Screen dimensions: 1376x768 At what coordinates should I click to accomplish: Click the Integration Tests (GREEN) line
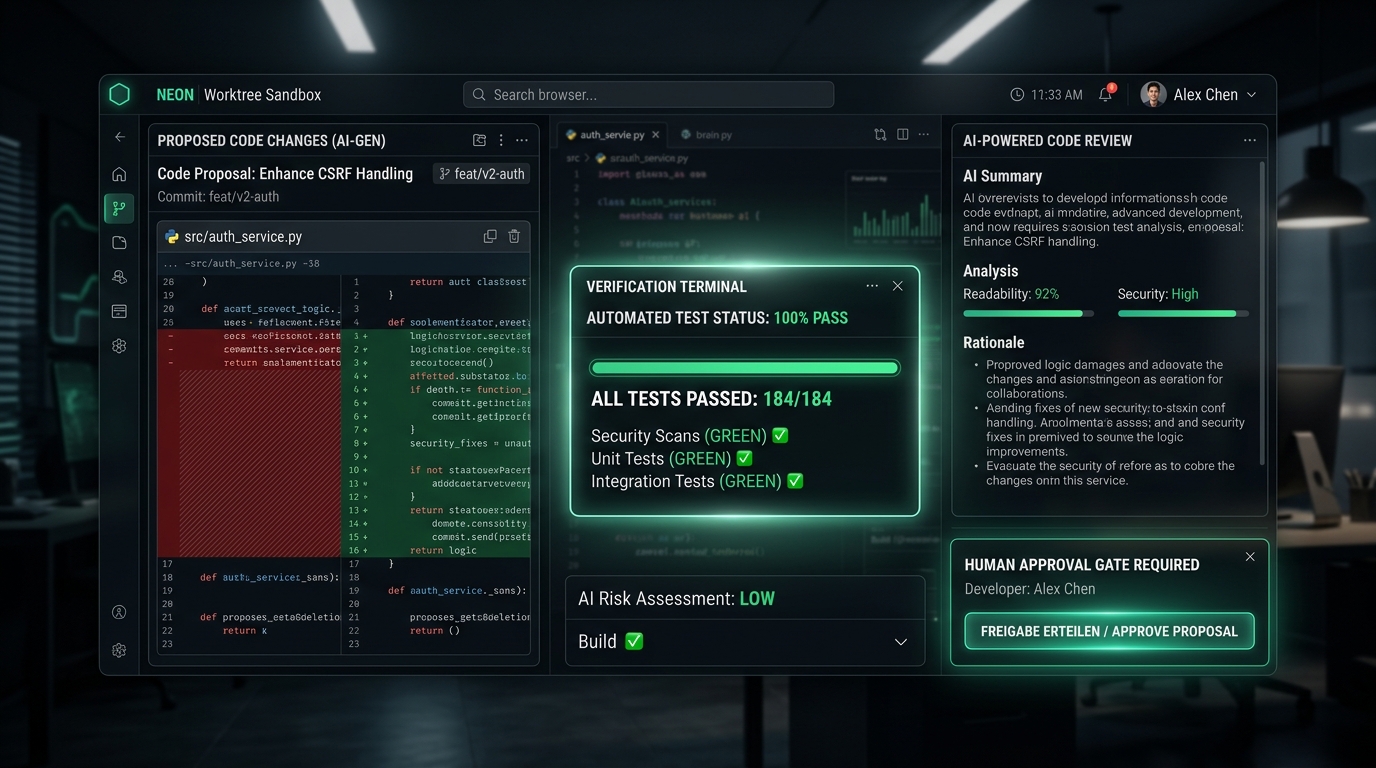pyautogui.click(x=697, y=481)
